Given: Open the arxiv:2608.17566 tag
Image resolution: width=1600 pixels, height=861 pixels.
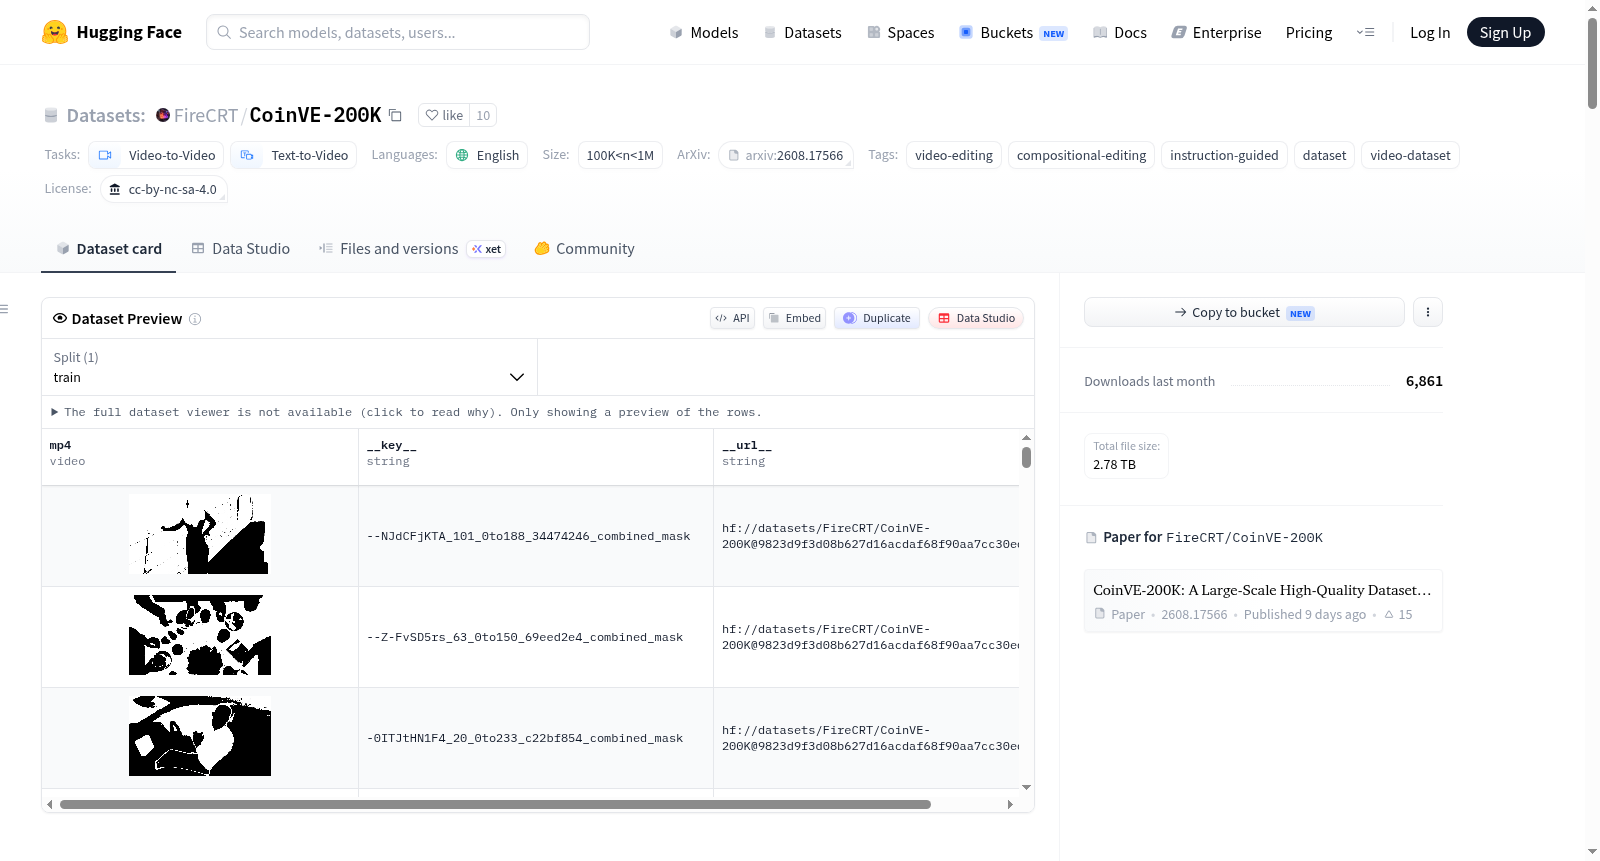Looking at the screenshot, I should coord(786,155).
